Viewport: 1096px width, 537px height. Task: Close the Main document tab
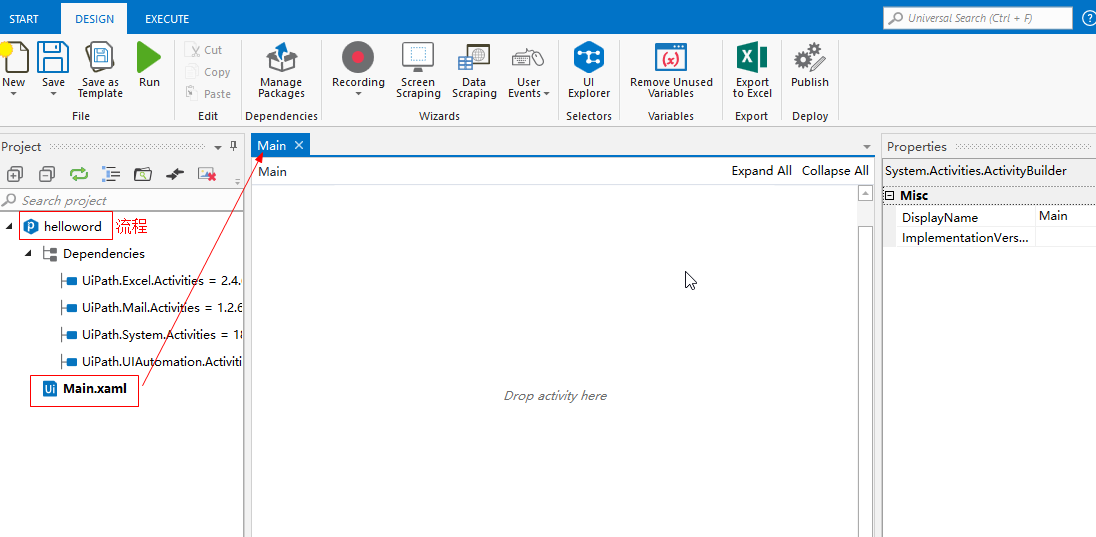click(x=299, y=145)
